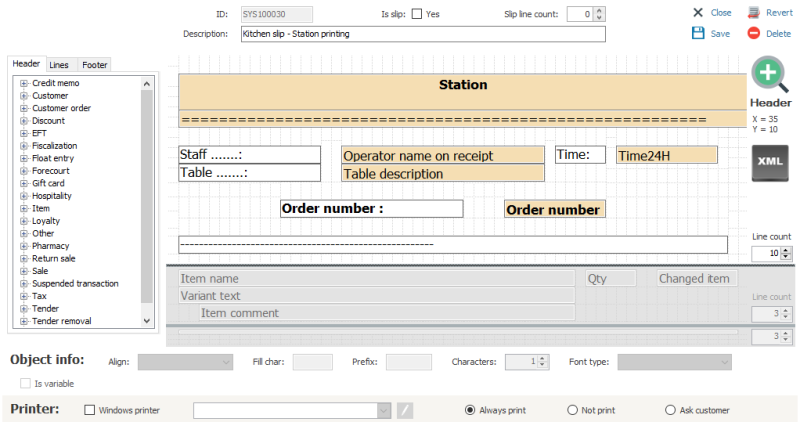Select the Always print radio button
800x422 pixels.
coord(470,410)
